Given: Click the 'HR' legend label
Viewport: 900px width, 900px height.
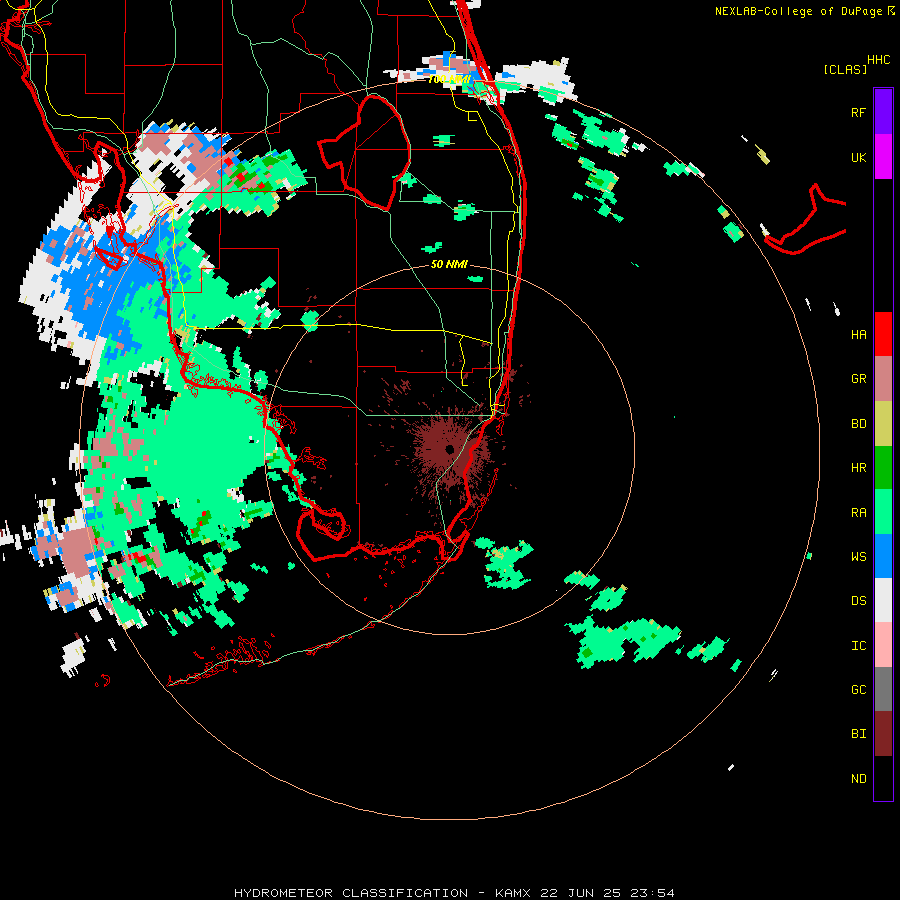Looking at the screenshot, I should 858,468.
